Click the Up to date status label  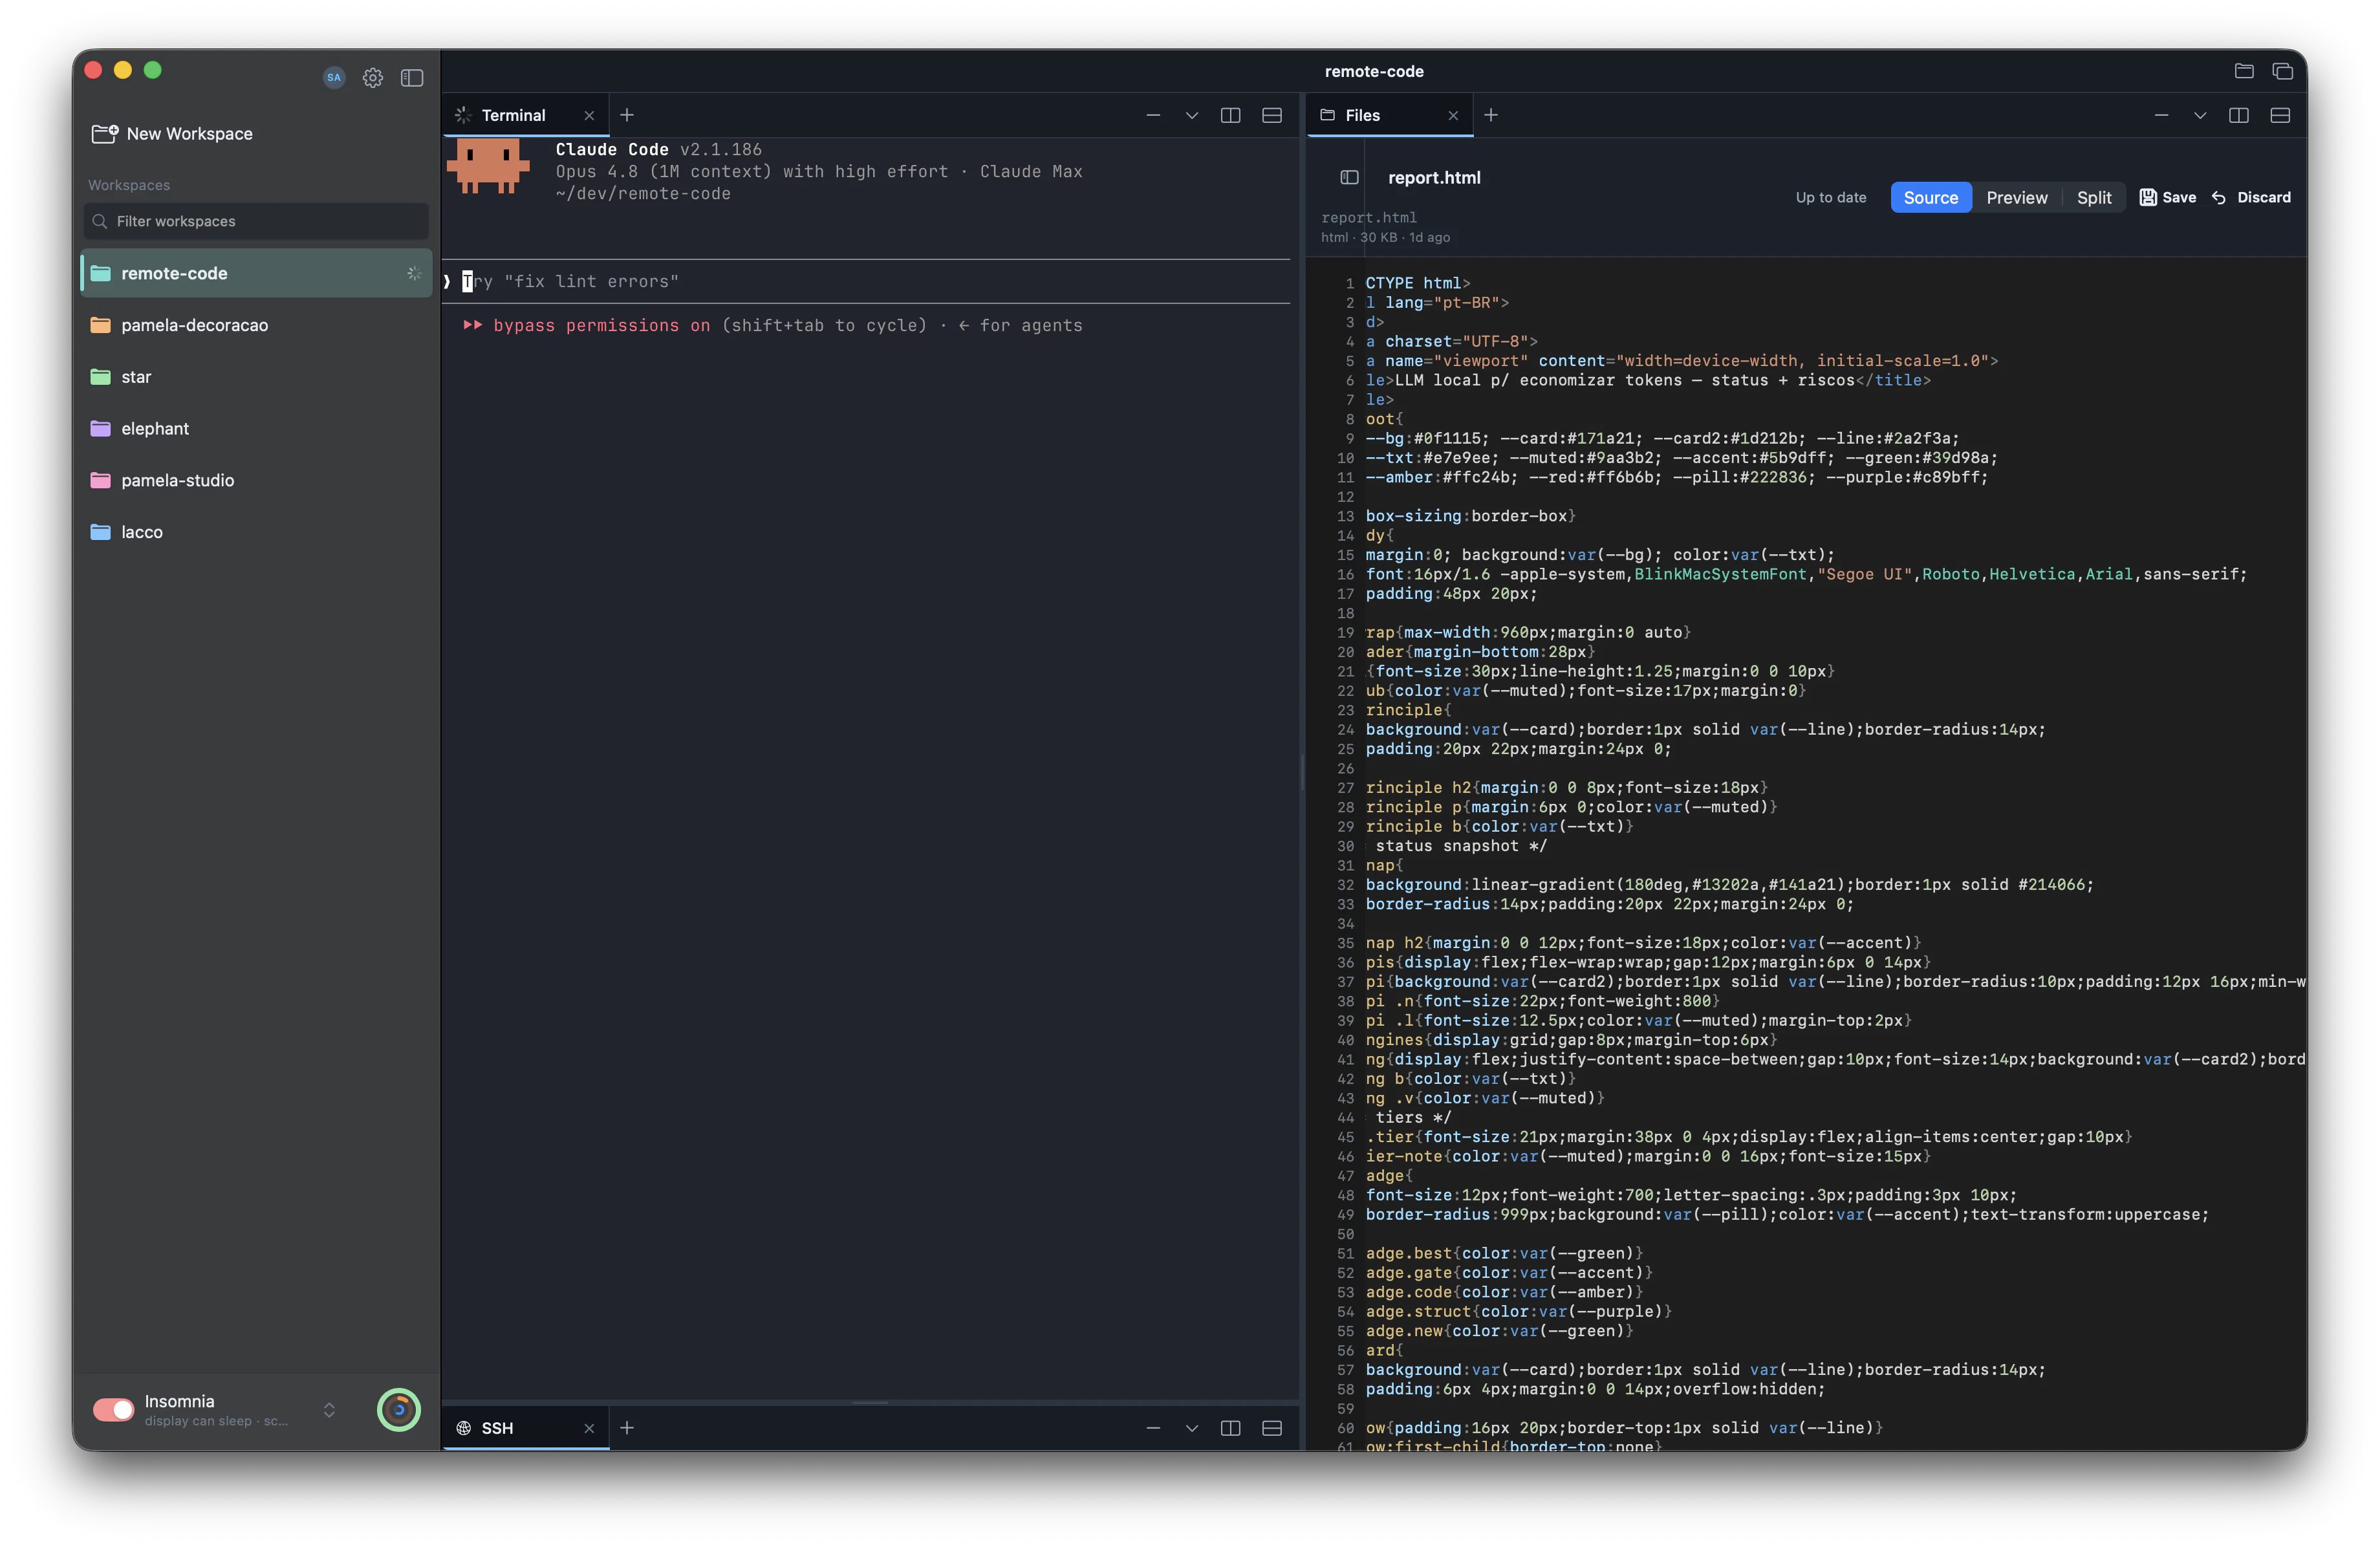[1830, 197]
